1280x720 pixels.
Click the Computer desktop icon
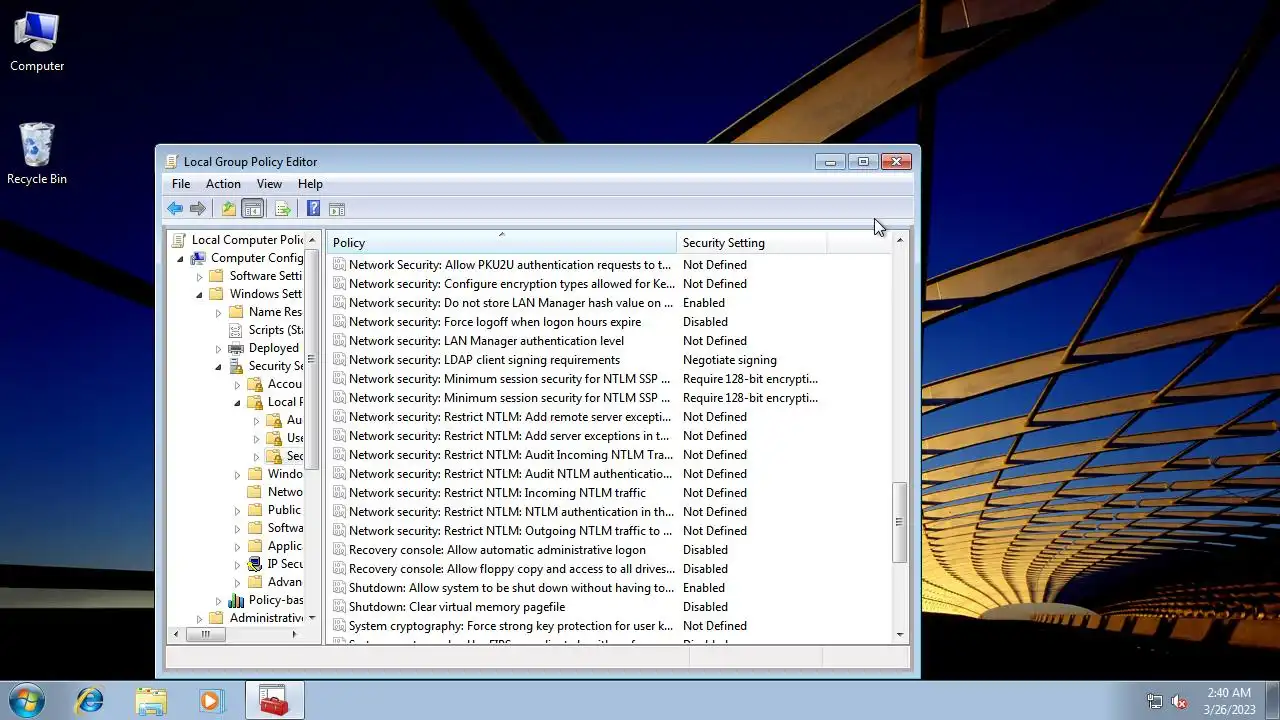pyautogui.click(x=37, y=43)
